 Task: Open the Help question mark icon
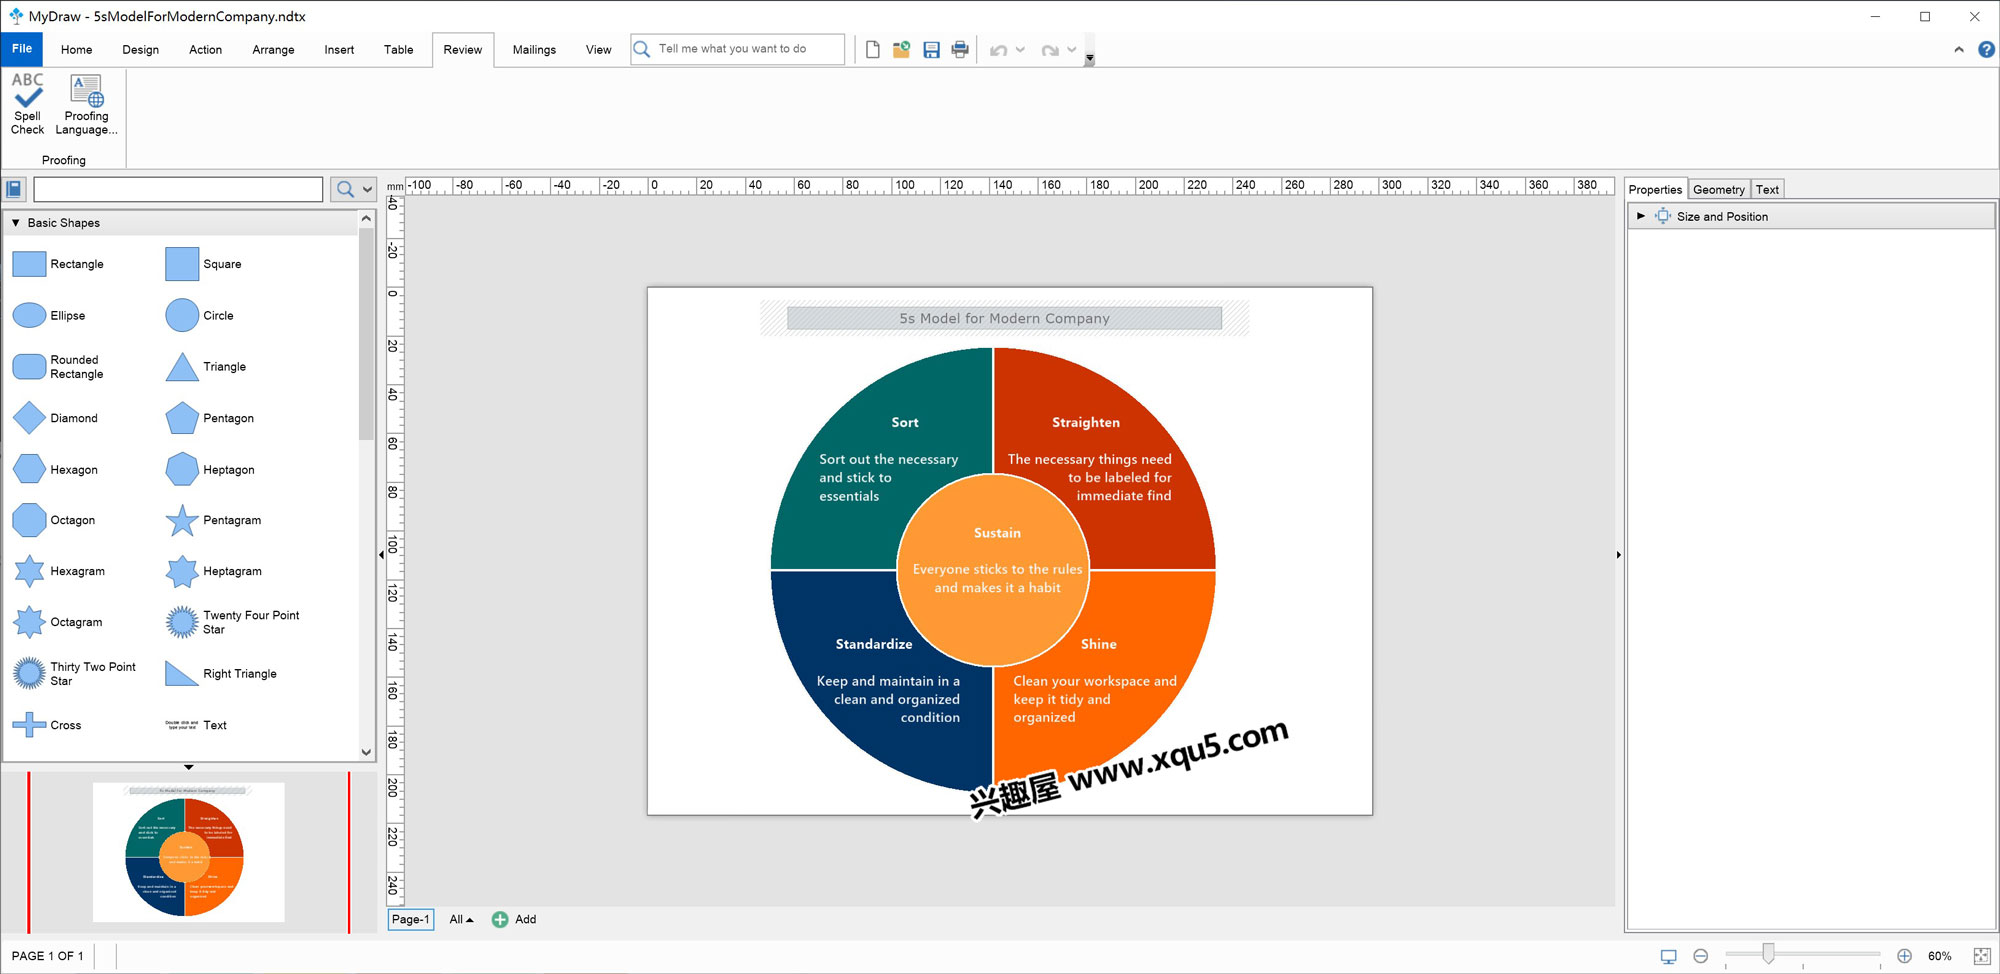point(1986,49)
